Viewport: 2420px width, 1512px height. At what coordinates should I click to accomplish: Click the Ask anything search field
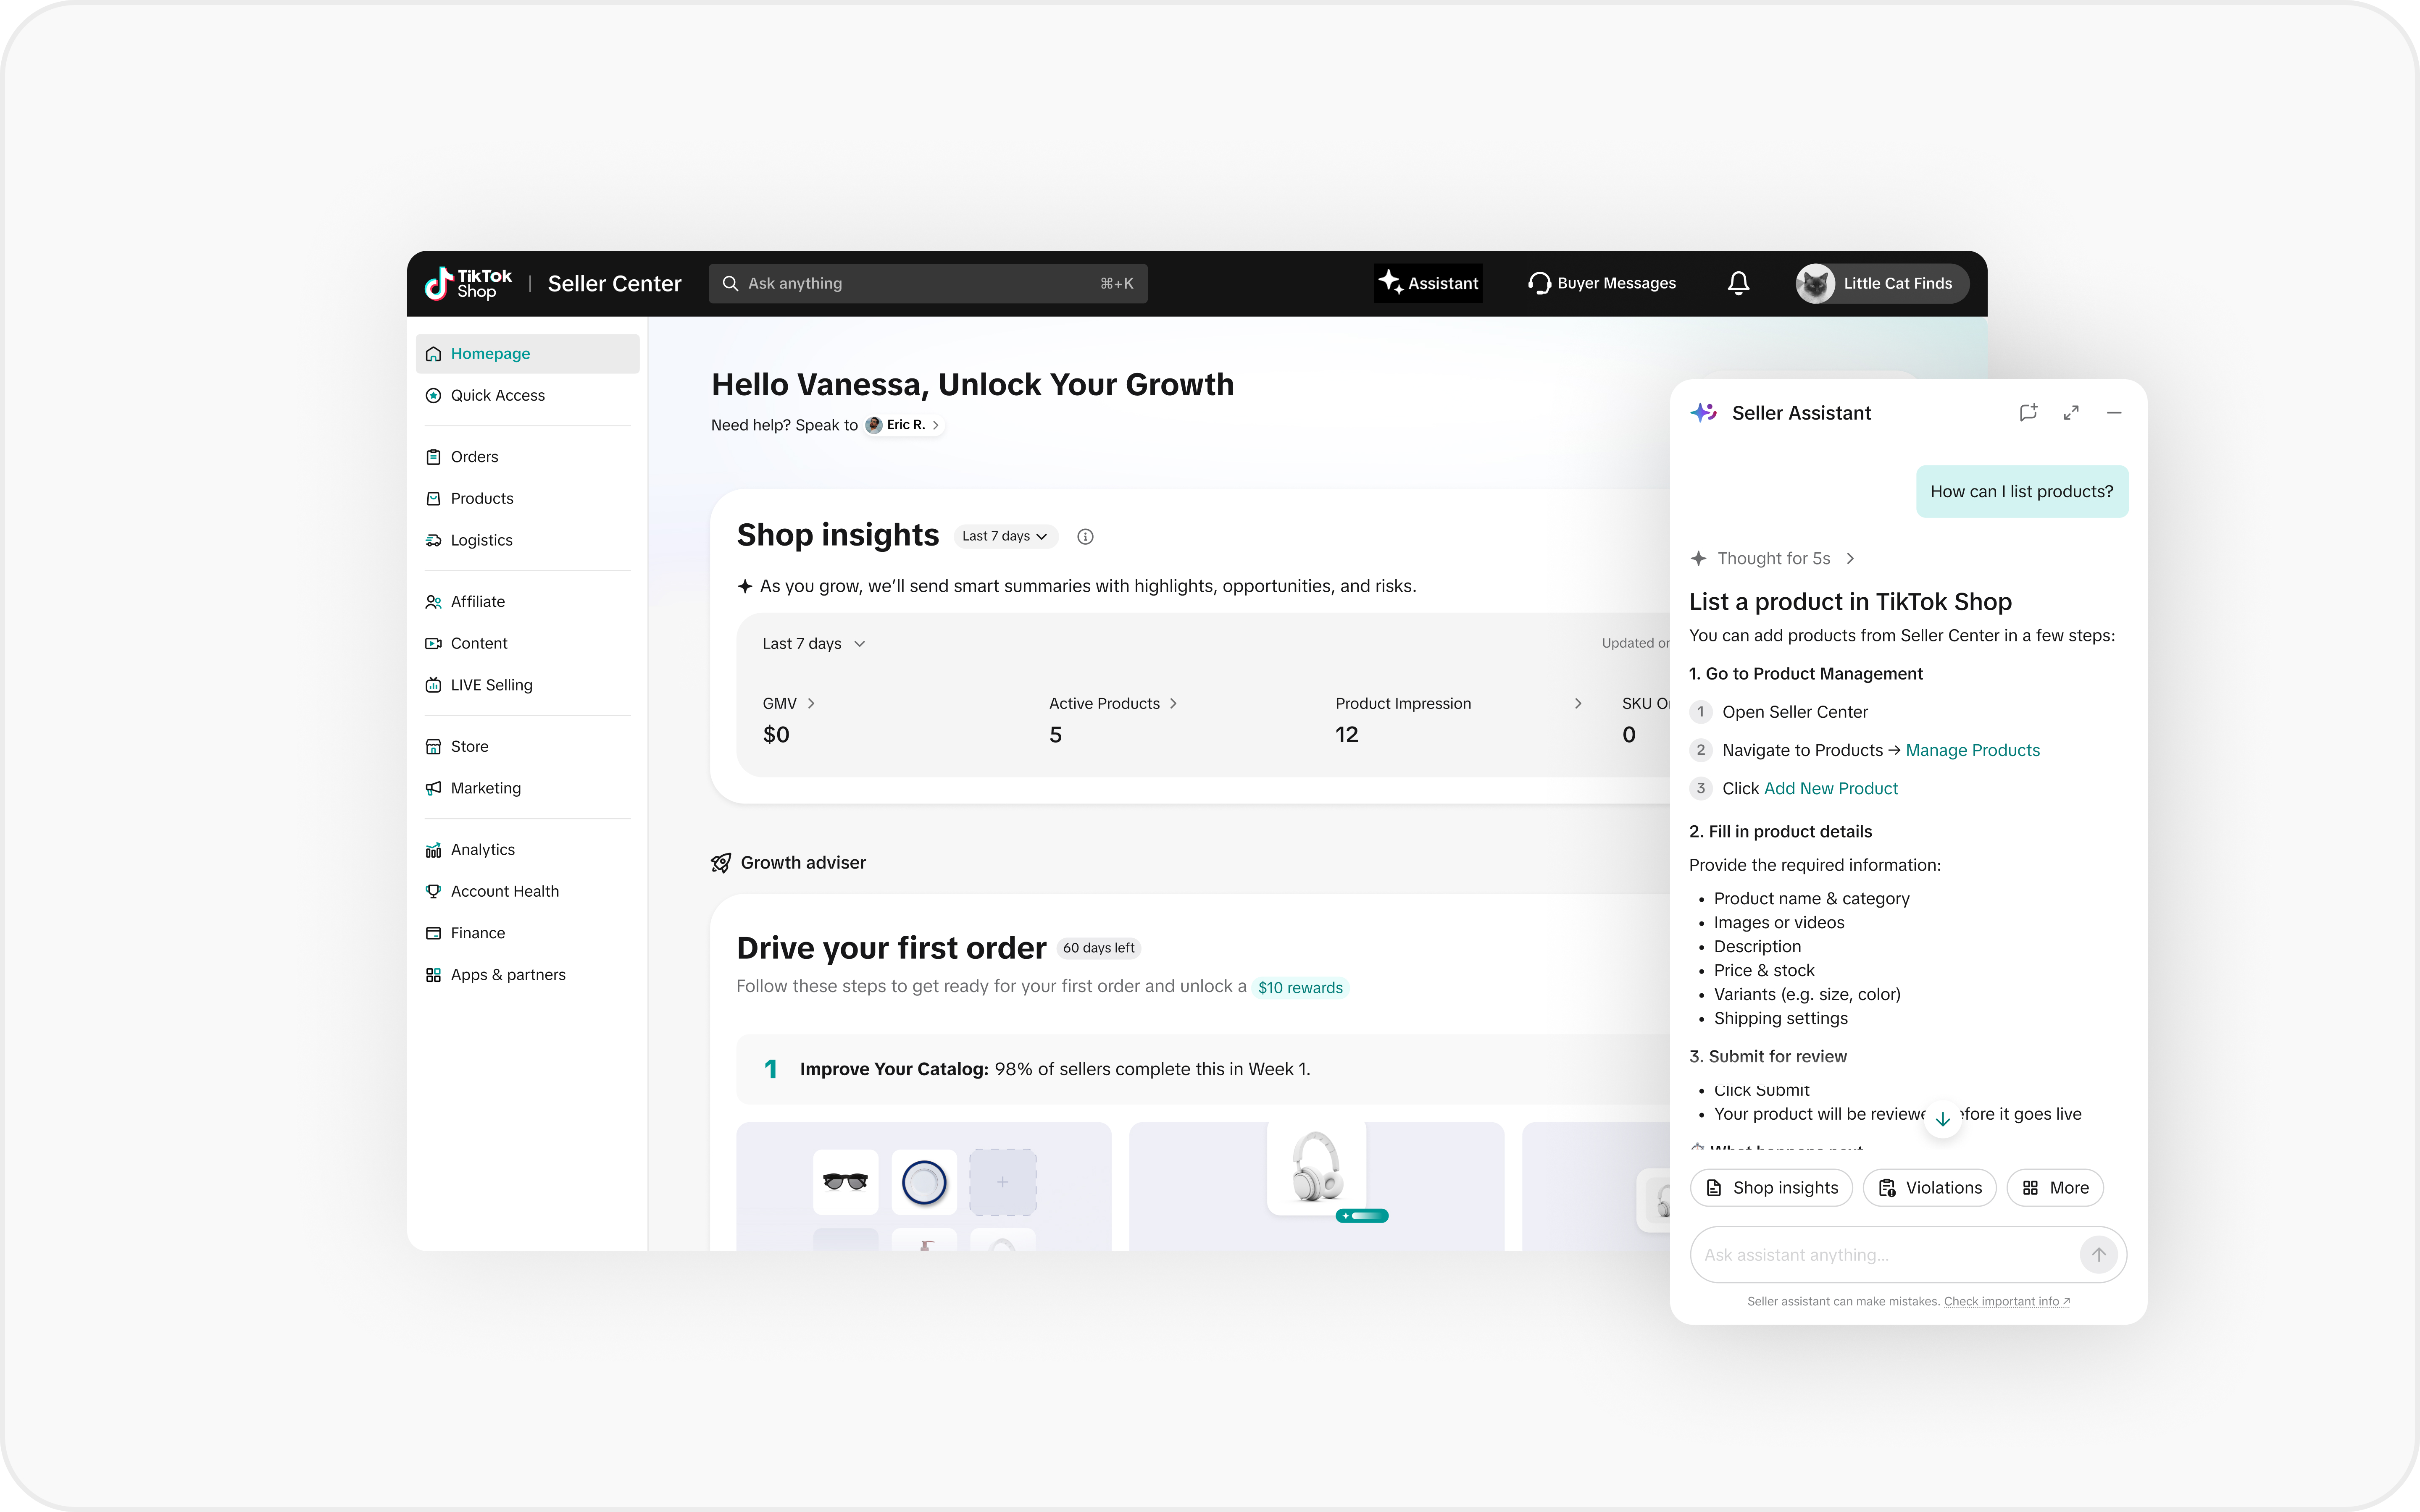(927, 283)
